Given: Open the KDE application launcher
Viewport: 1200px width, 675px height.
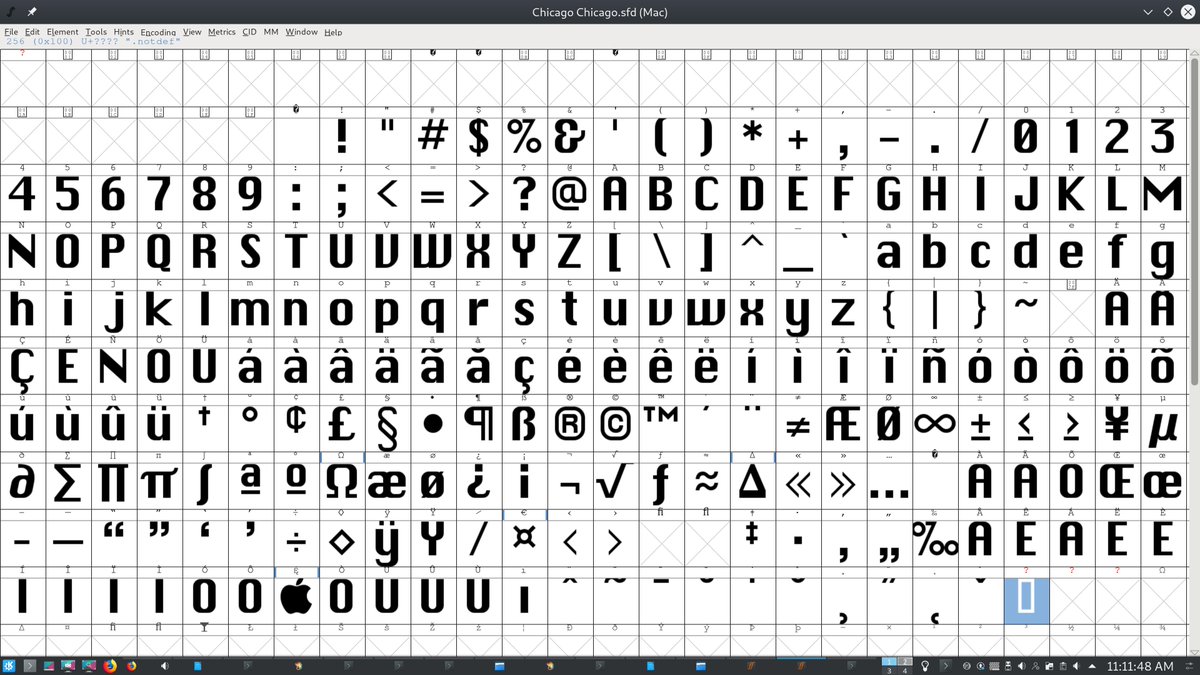Looking at the screenshot, I should coord(8,665).
